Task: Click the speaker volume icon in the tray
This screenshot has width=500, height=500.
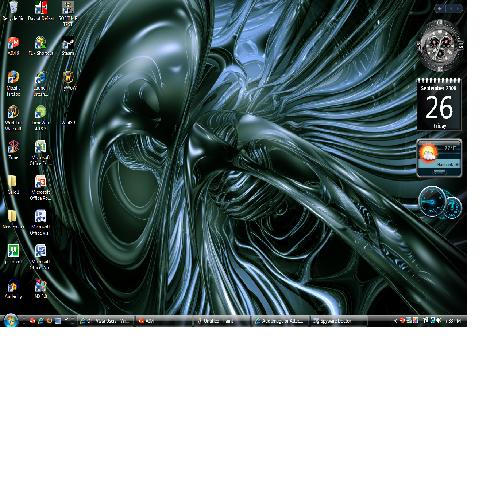Action: coord(439,321)
